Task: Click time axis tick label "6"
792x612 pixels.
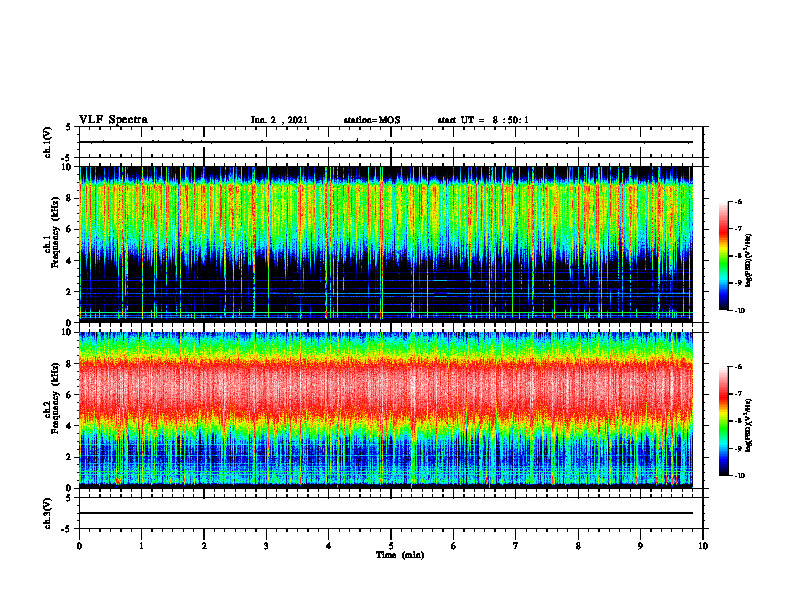Action: [x=454, y=546]
